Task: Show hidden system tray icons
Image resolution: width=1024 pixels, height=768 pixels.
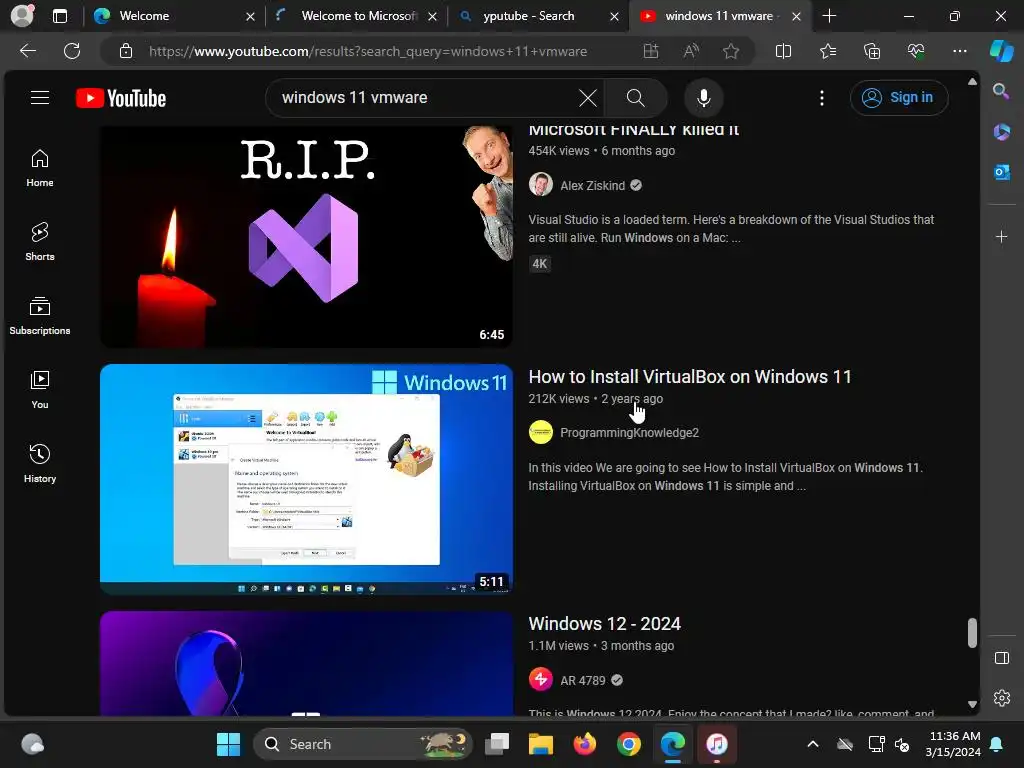Action: (x=812, y=744)
